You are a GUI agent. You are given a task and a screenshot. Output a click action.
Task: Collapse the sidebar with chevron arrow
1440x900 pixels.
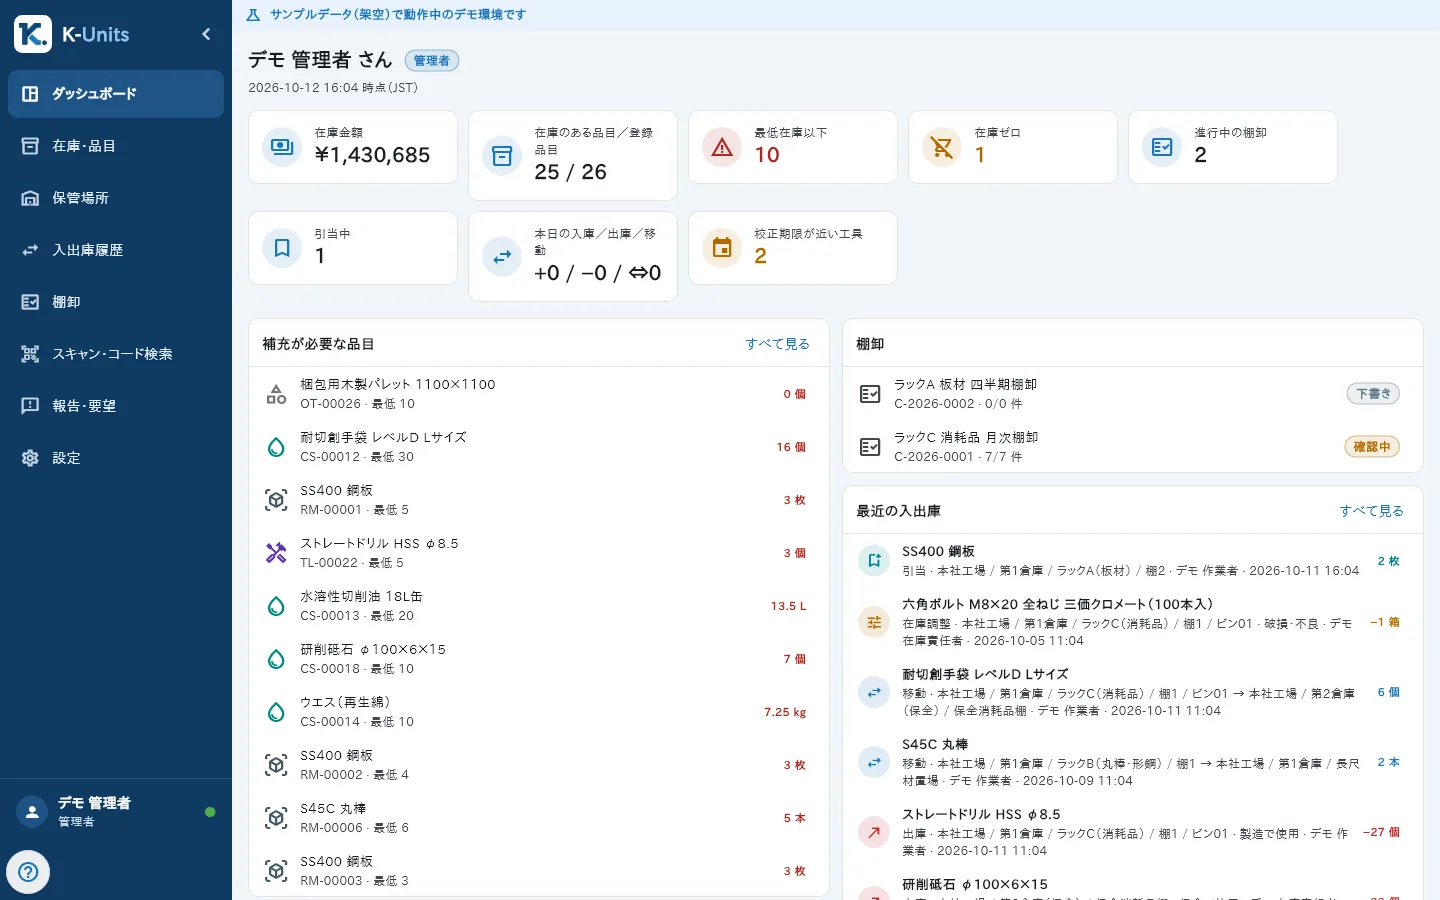[x=206, y=34]
